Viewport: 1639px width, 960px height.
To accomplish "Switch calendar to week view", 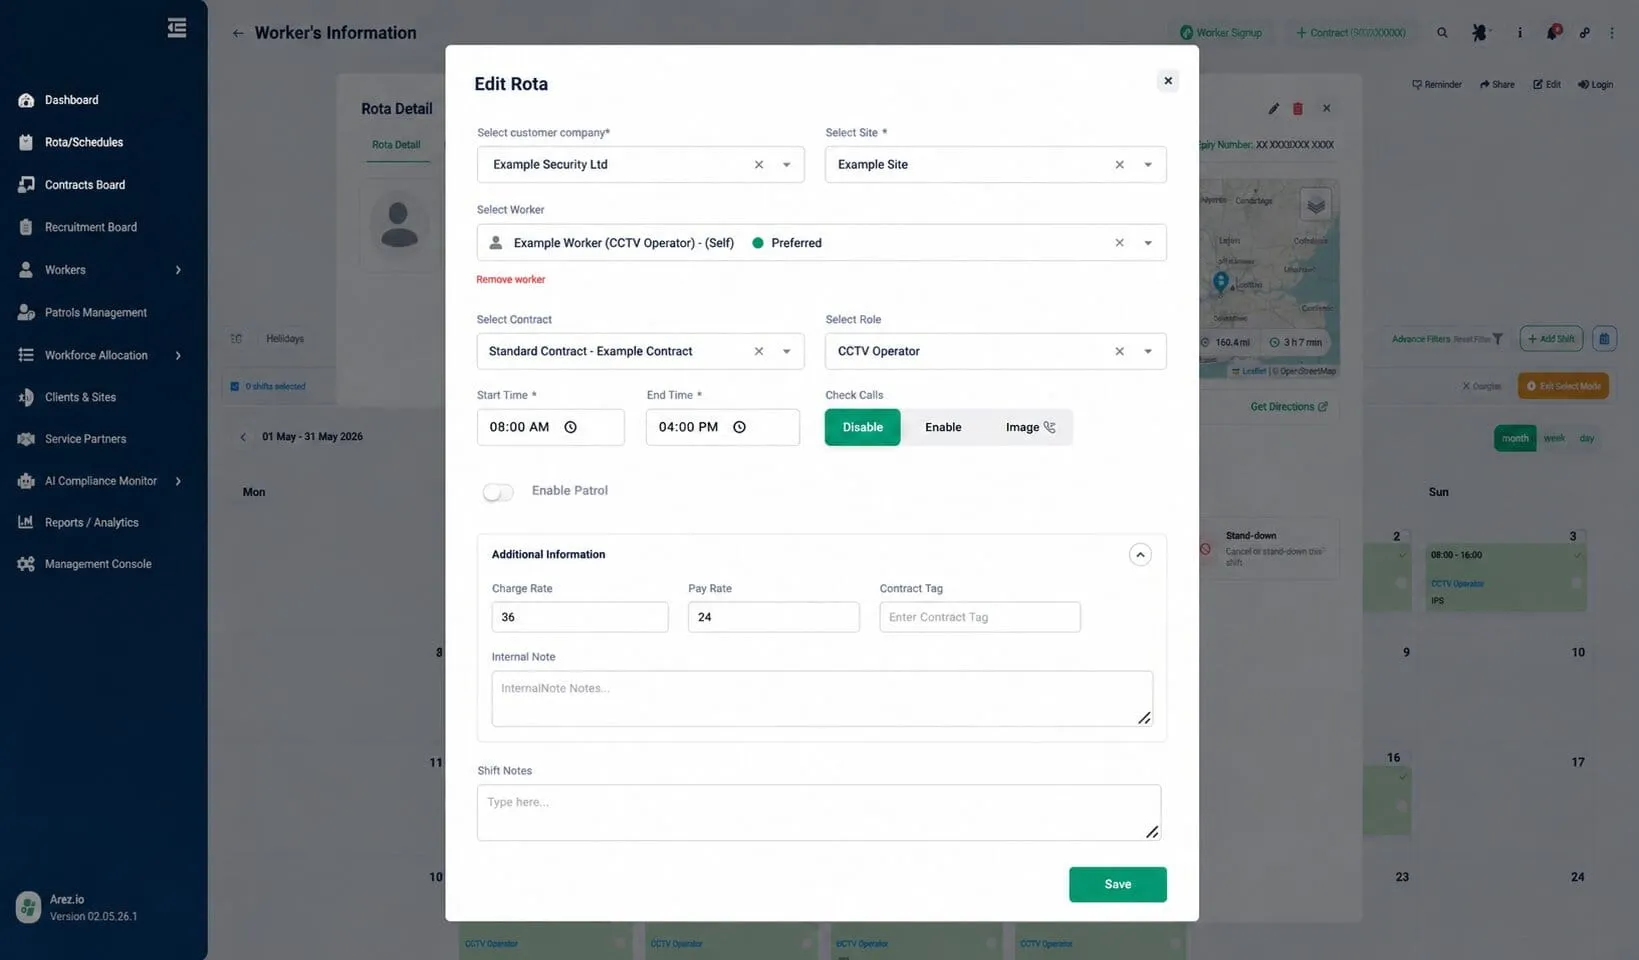I will click(x=1554, y=438).
